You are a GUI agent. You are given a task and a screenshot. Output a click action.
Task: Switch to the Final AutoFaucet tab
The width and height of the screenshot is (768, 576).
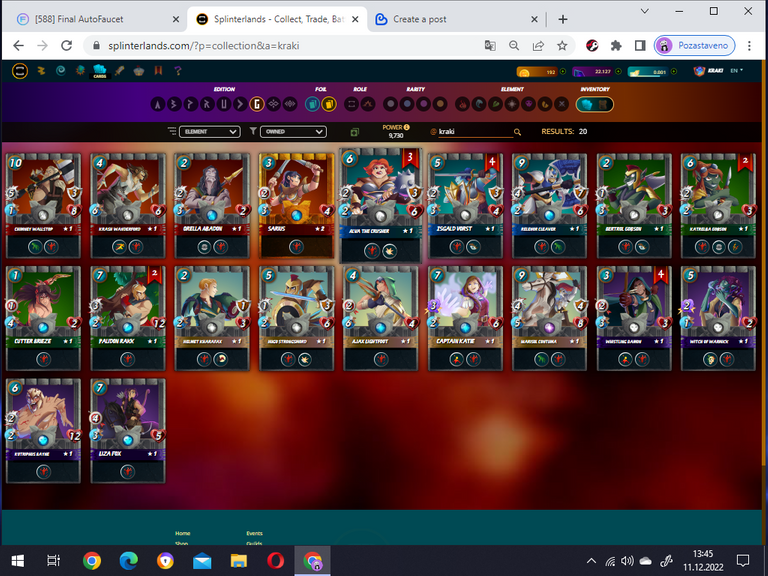click(x=95, y=19)
